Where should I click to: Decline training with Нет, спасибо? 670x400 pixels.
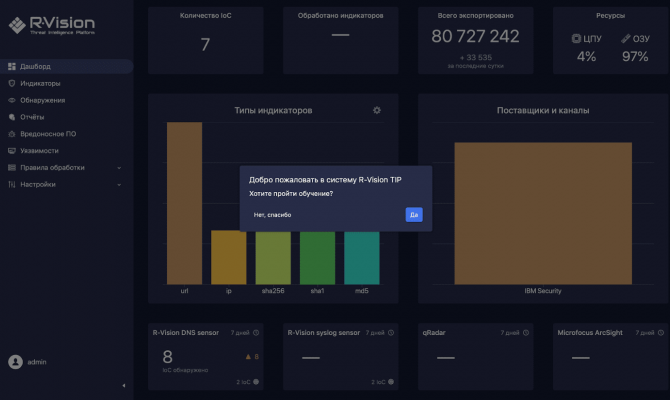[272, 215]
